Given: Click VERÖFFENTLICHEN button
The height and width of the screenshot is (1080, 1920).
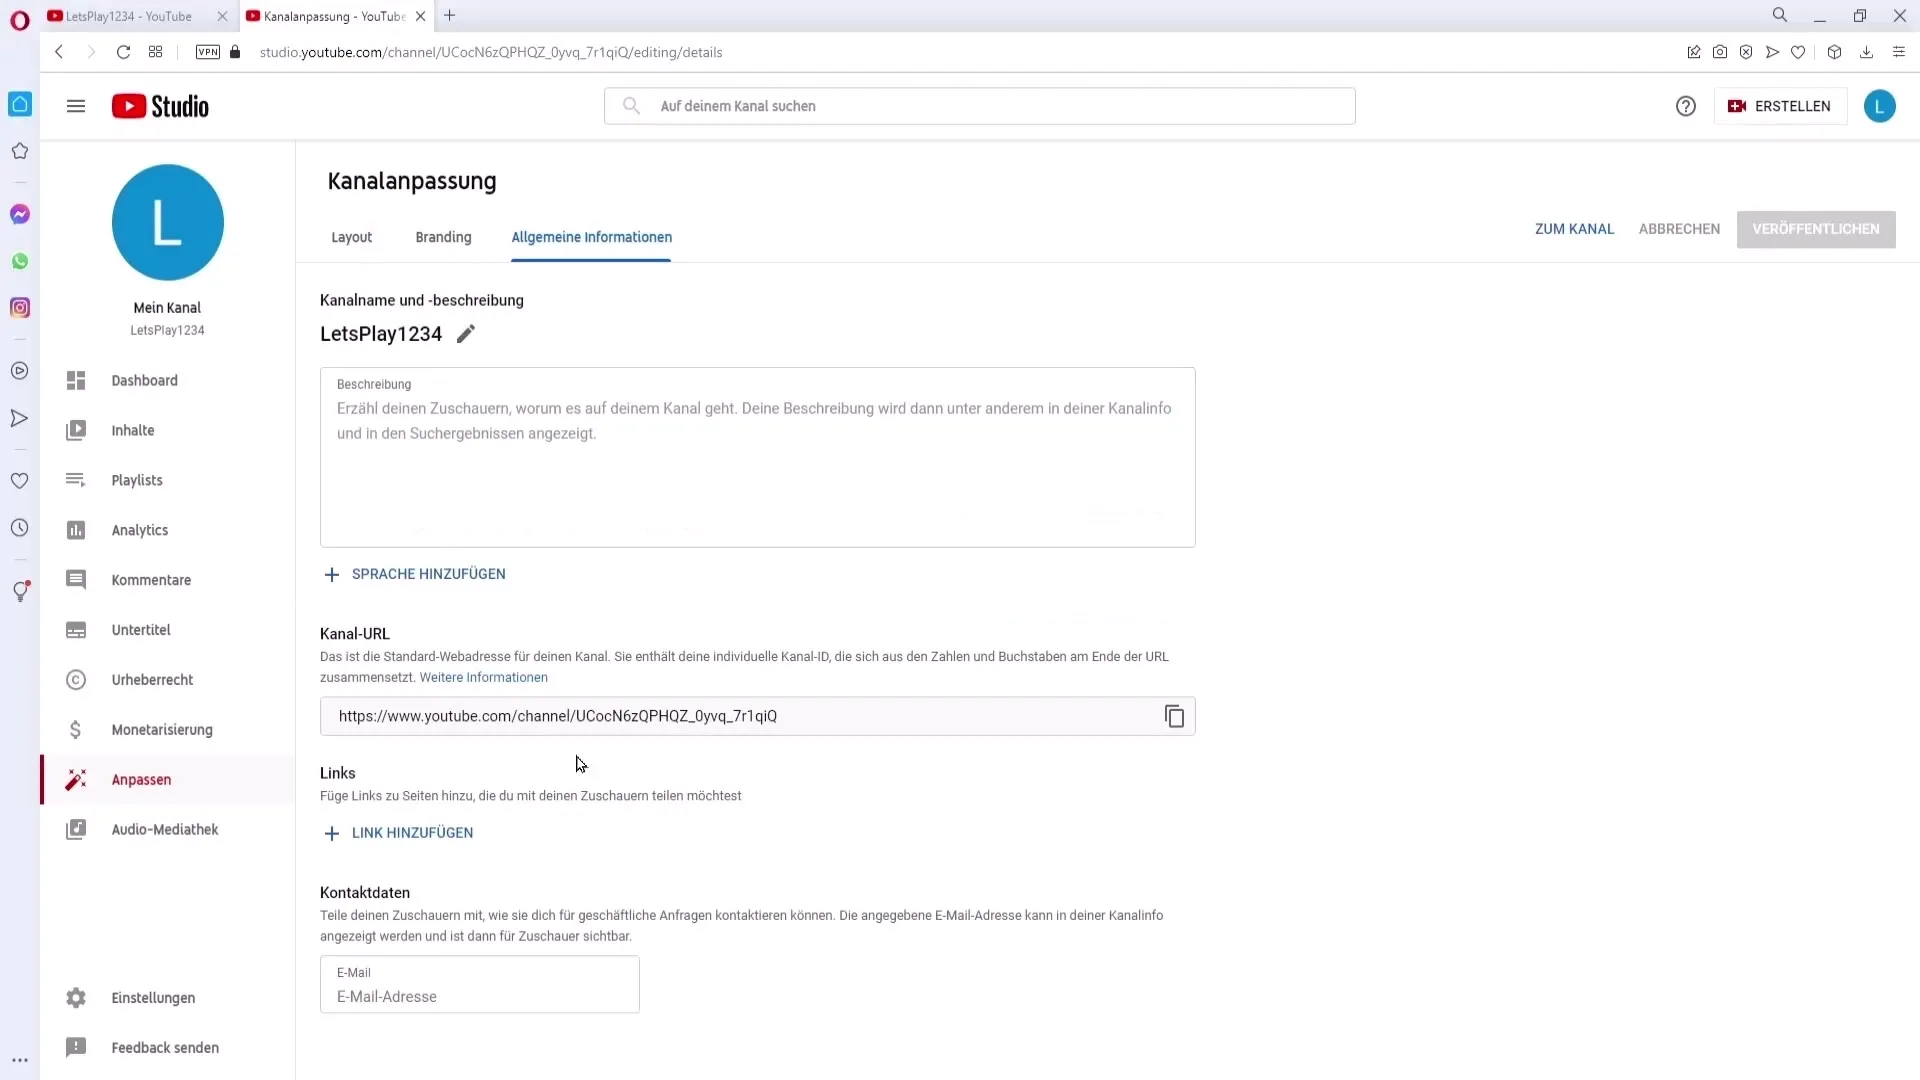Looking at the screenshot, I should (x=1817, y=228).
